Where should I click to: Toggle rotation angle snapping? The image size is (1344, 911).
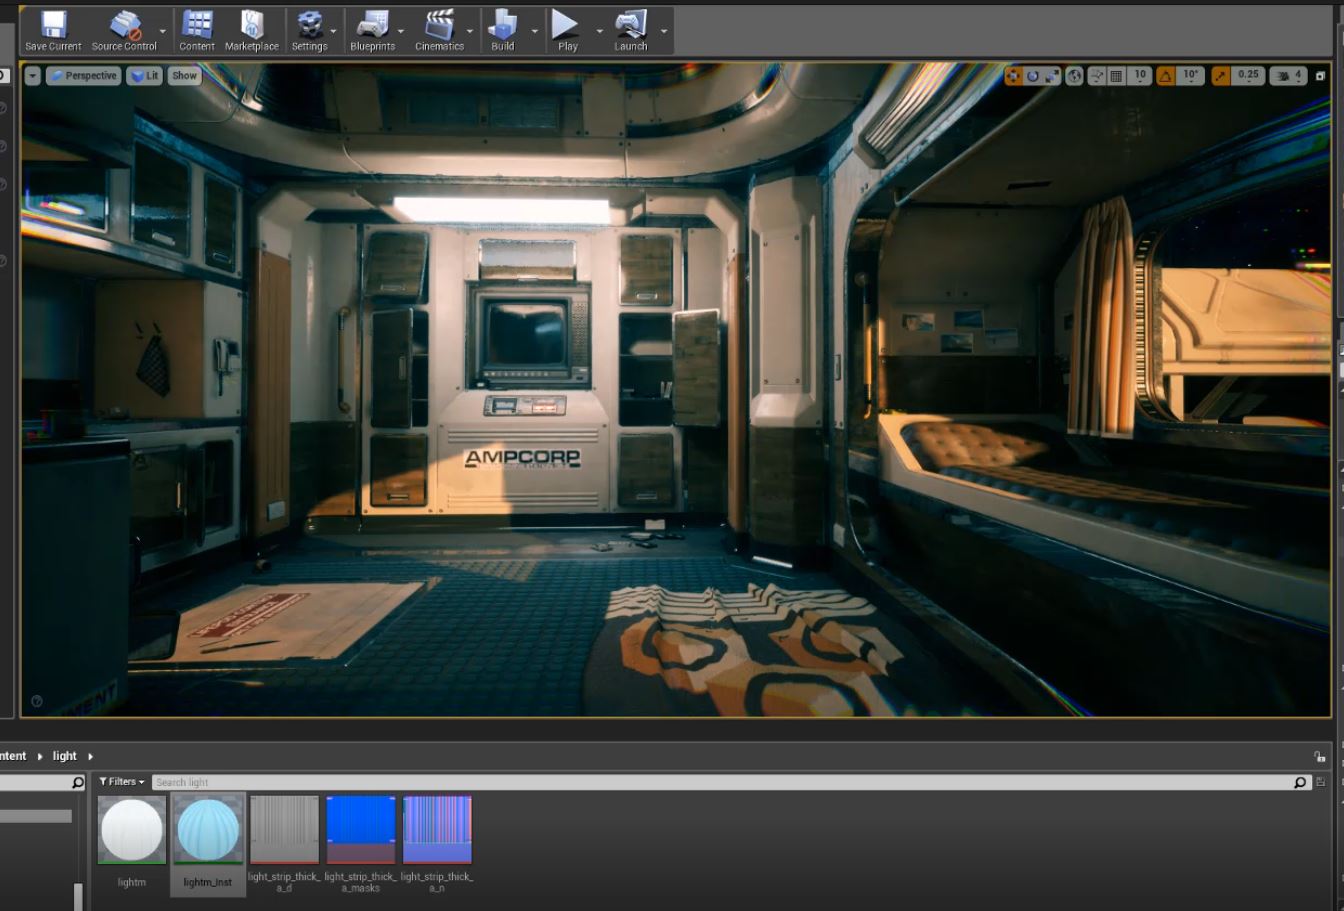[1166, 76]
